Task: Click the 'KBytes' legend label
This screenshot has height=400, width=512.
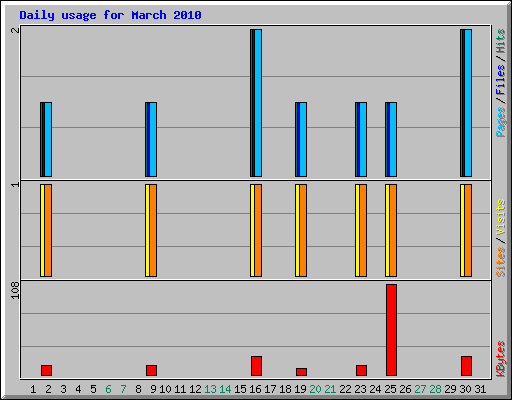Action: (500, 359)
